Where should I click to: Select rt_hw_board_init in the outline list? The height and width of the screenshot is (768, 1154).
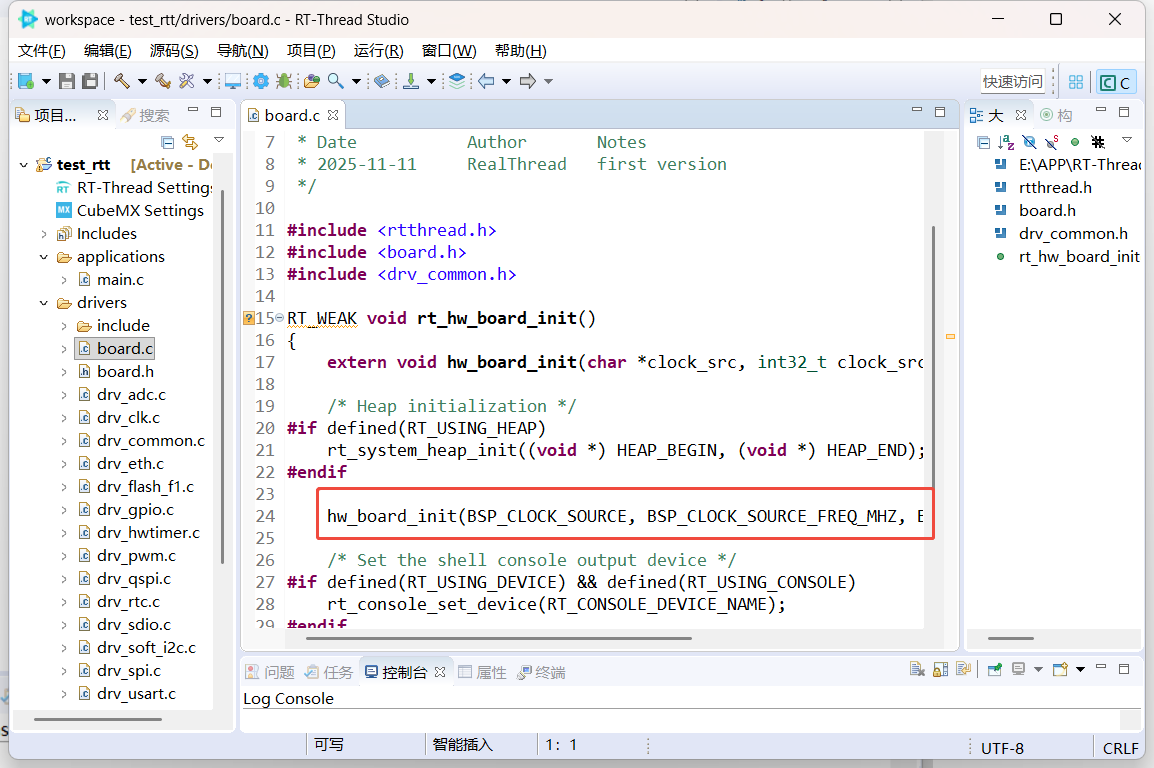tap(1078, 257)
